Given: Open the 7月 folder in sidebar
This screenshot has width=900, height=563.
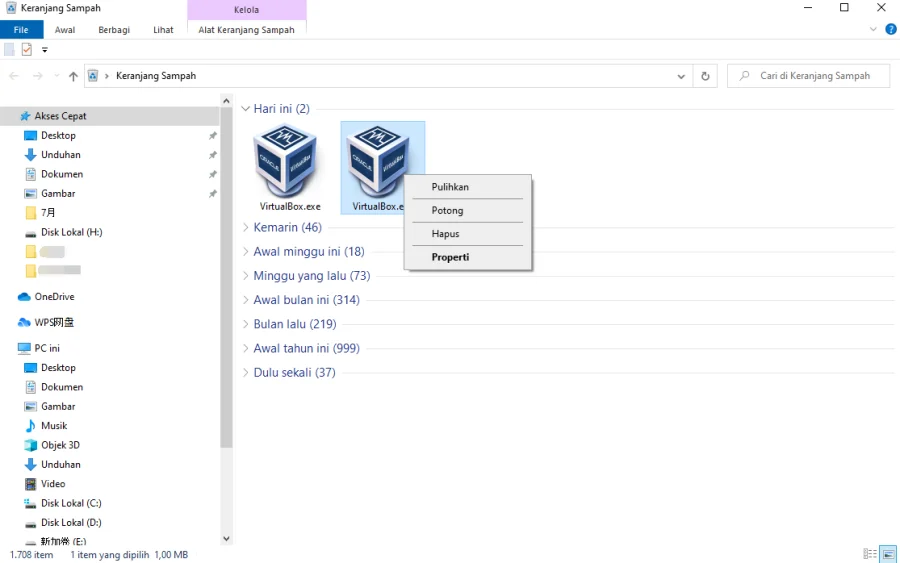Looking at the screenshot, I should coord(48,213).
